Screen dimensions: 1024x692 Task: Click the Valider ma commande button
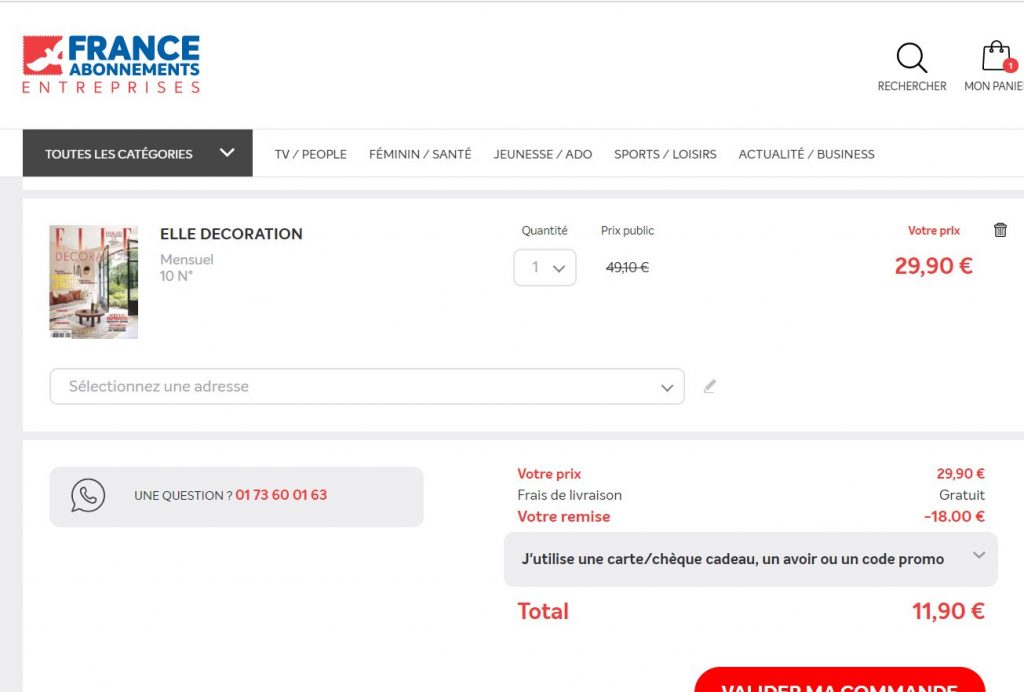840,682
